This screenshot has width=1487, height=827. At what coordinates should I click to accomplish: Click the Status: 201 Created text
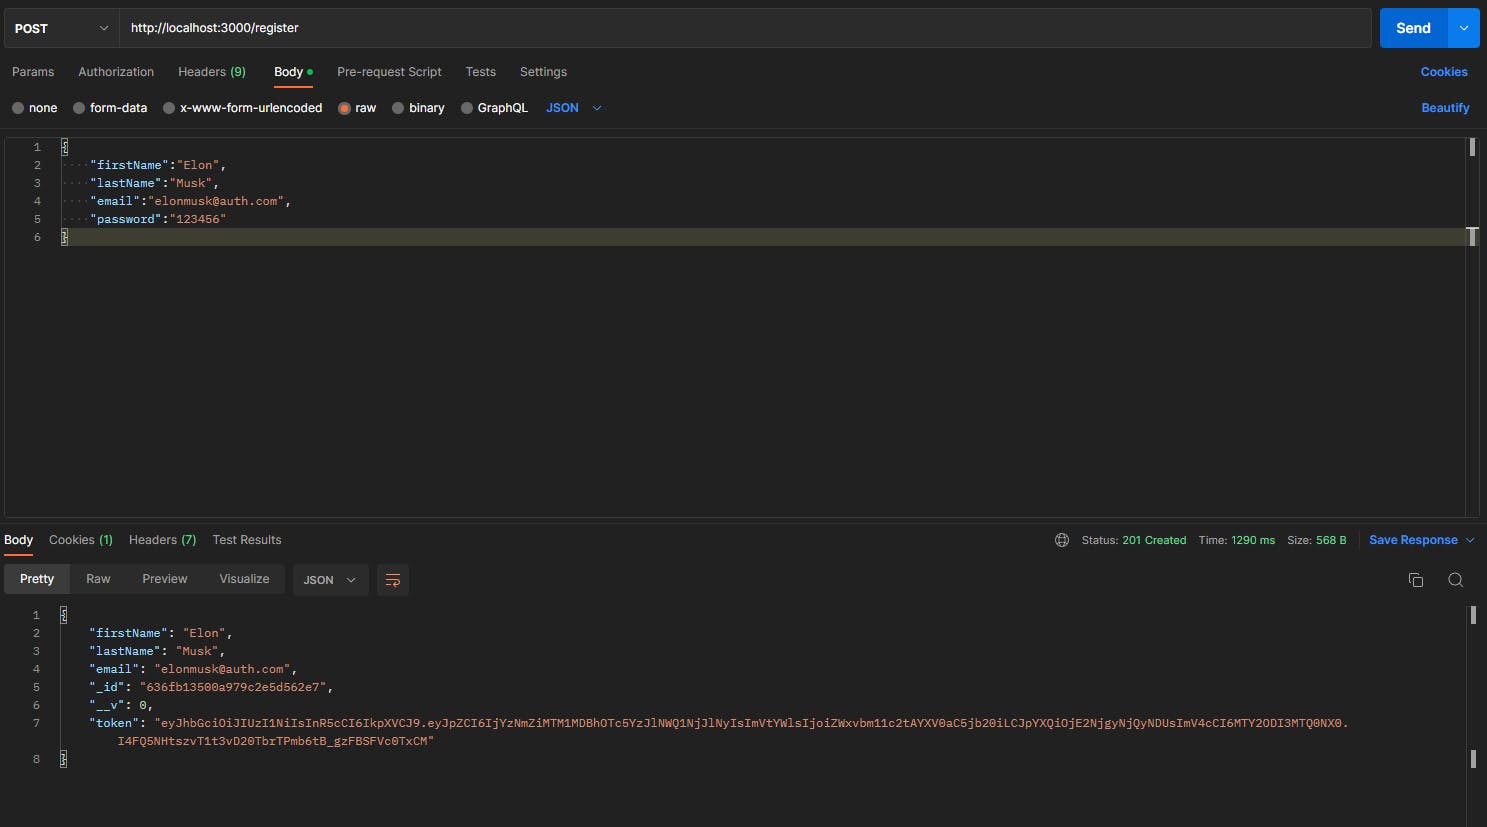[x=1134, y=540]
